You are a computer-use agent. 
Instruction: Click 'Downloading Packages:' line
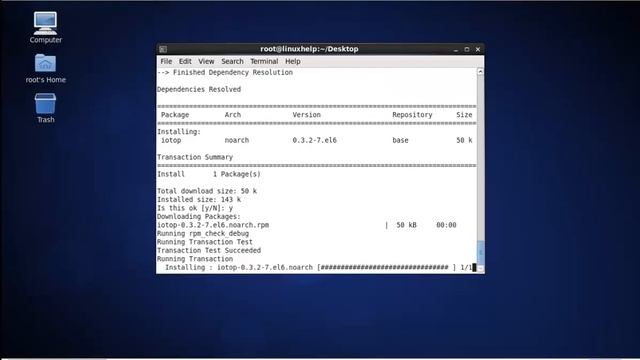tap(199, 217)
